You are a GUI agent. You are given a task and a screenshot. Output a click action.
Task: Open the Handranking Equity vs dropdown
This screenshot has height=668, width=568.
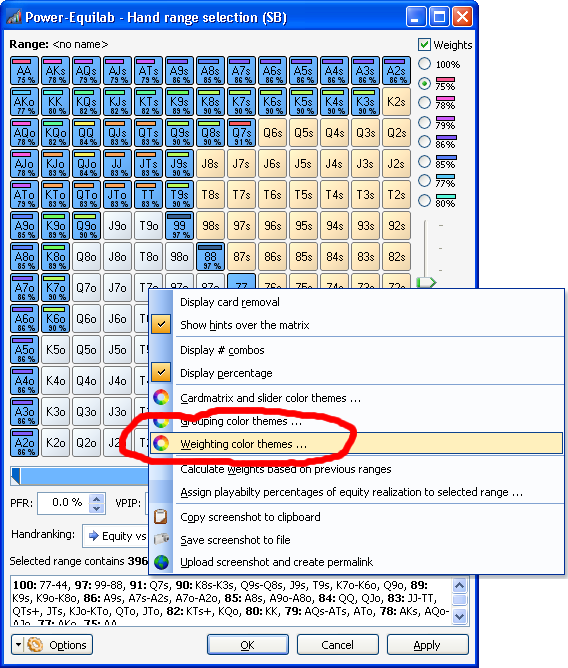tap(115, 536)
